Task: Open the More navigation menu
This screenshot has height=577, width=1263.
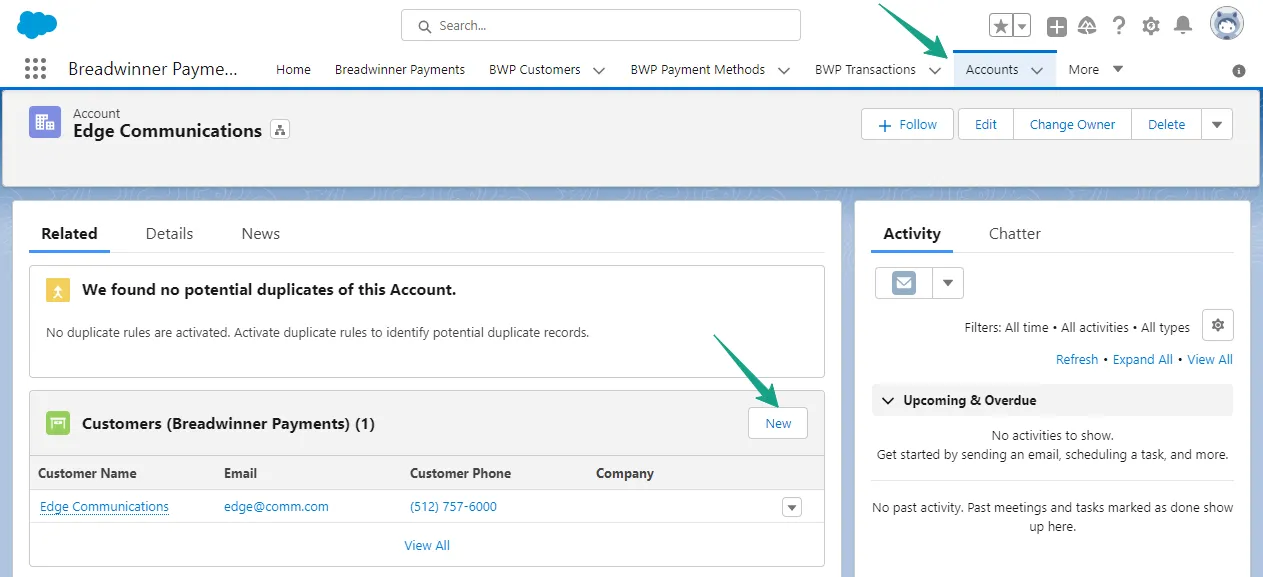Action: pos(1095,70)
